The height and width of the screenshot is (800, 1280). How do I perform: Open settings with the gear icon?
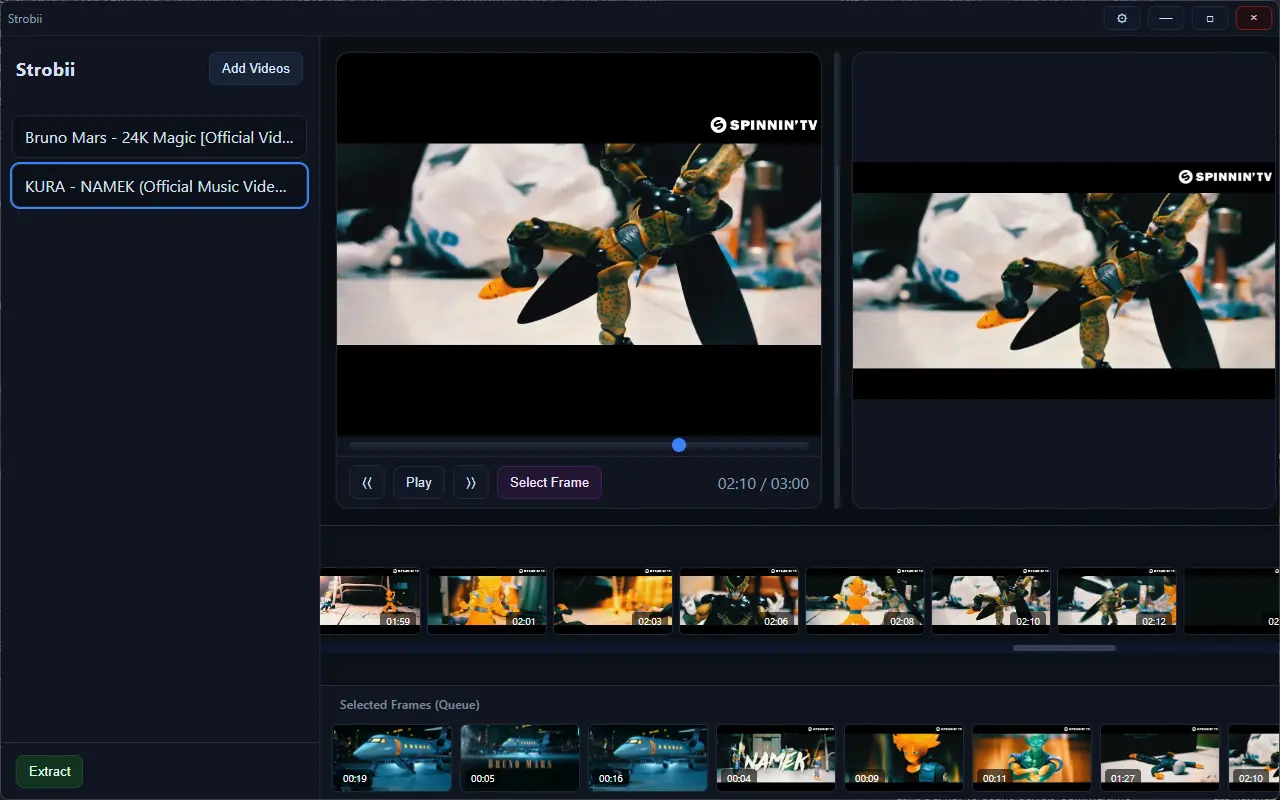coord(1122,18)
